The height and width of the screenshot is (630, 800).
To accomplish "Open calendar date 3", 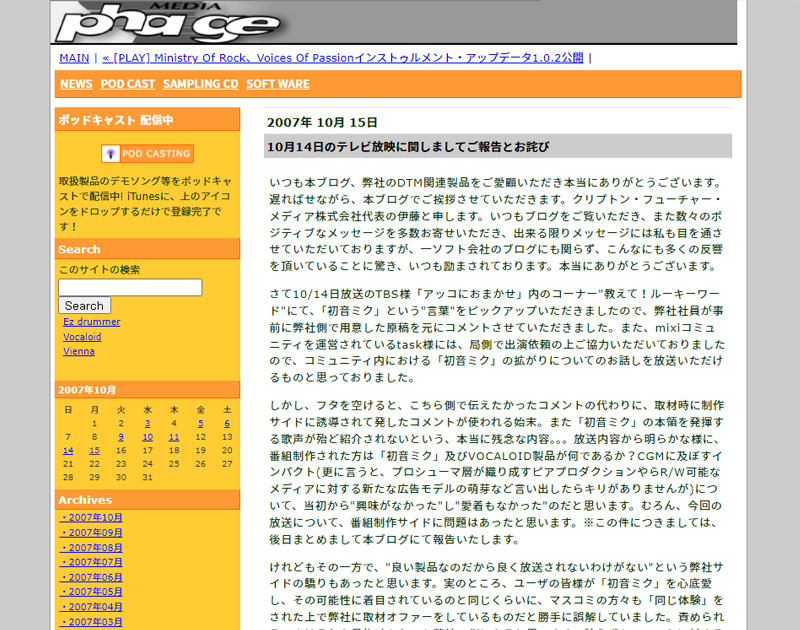I will pyautogui.click(x=147, y=423).
